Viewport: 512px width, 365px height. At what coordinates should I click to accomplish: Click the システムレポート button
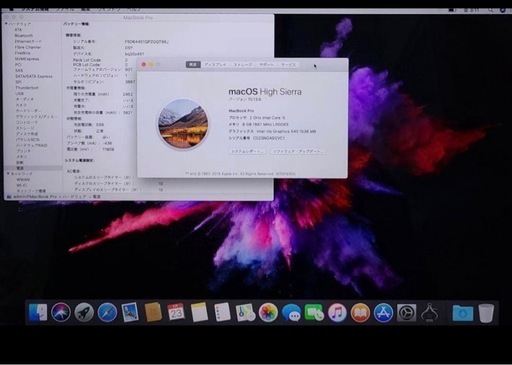tap(247, 151)
